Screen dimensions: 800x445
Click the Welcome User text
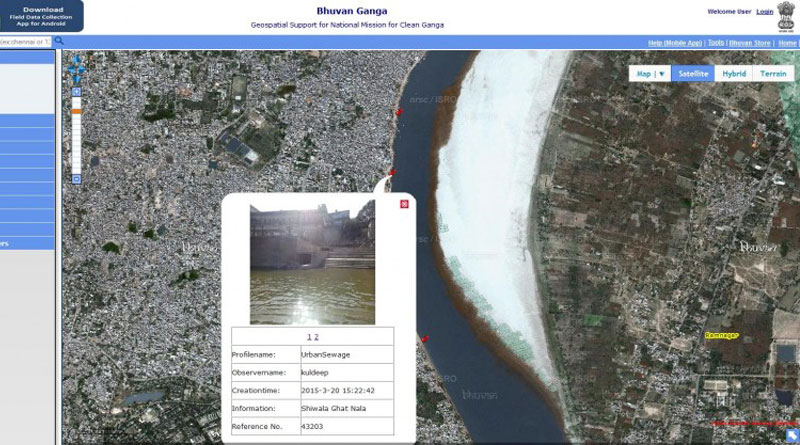729,12
